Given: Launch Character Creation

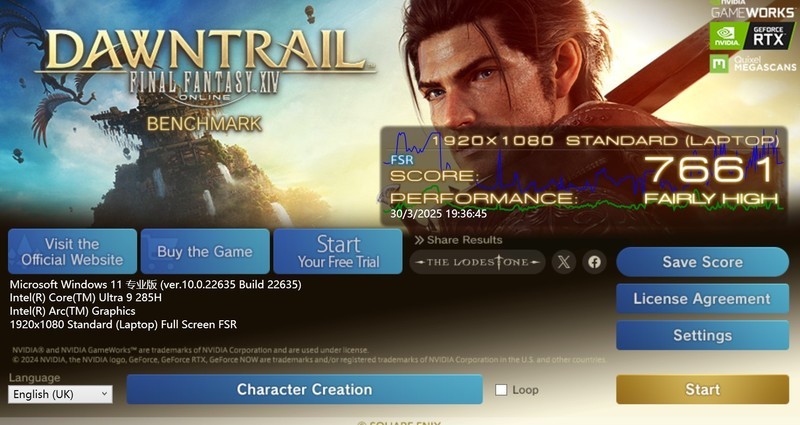Looking at the screenshot, I should click(x=305, y=389).
